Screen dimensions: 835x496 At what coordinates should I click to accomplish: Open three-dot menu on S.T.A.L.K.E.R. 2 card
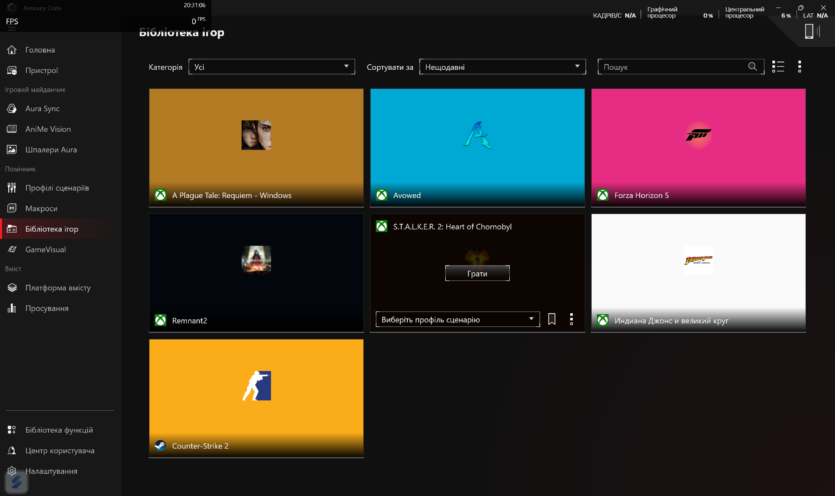(x=571, y=319)
